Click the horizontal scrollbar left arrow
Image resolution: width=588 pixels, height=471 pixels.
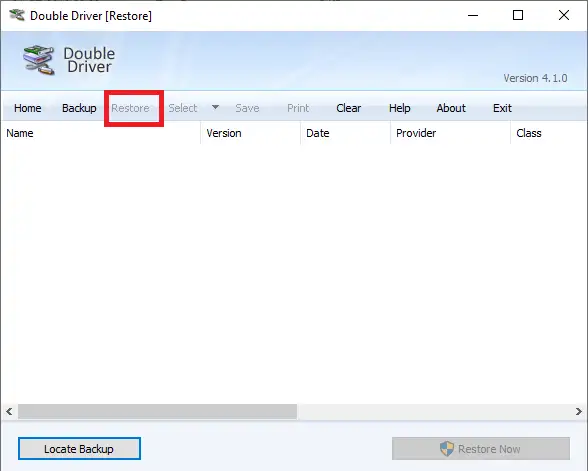9,411
